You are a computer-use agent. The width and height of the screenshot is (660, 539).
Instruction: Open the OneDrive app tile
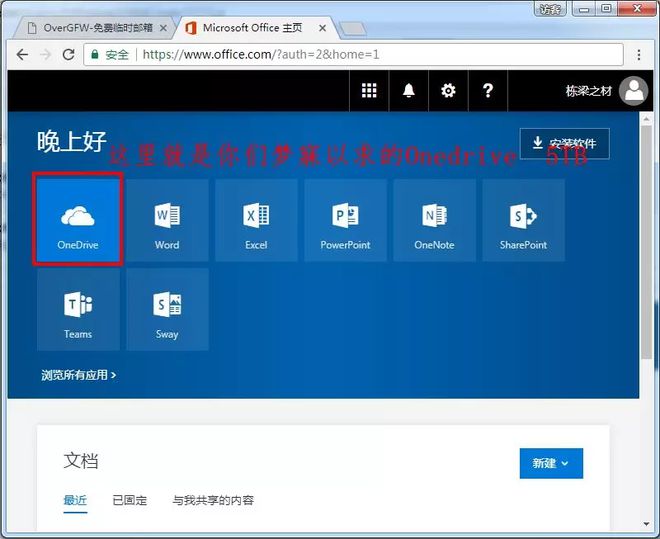(78, 219)
